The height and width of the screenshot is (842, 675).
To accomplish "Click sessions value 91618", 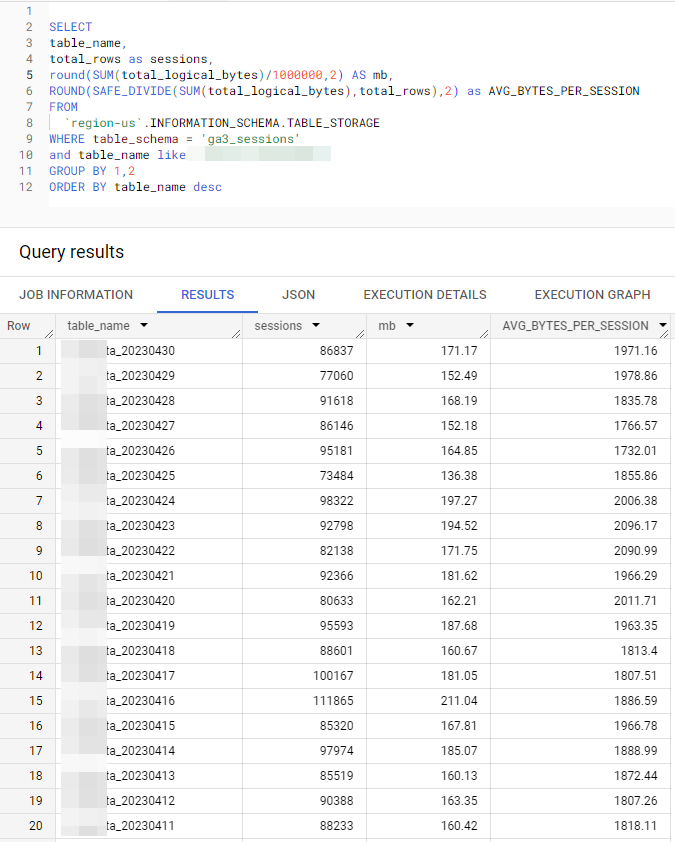I will (337, 401).
